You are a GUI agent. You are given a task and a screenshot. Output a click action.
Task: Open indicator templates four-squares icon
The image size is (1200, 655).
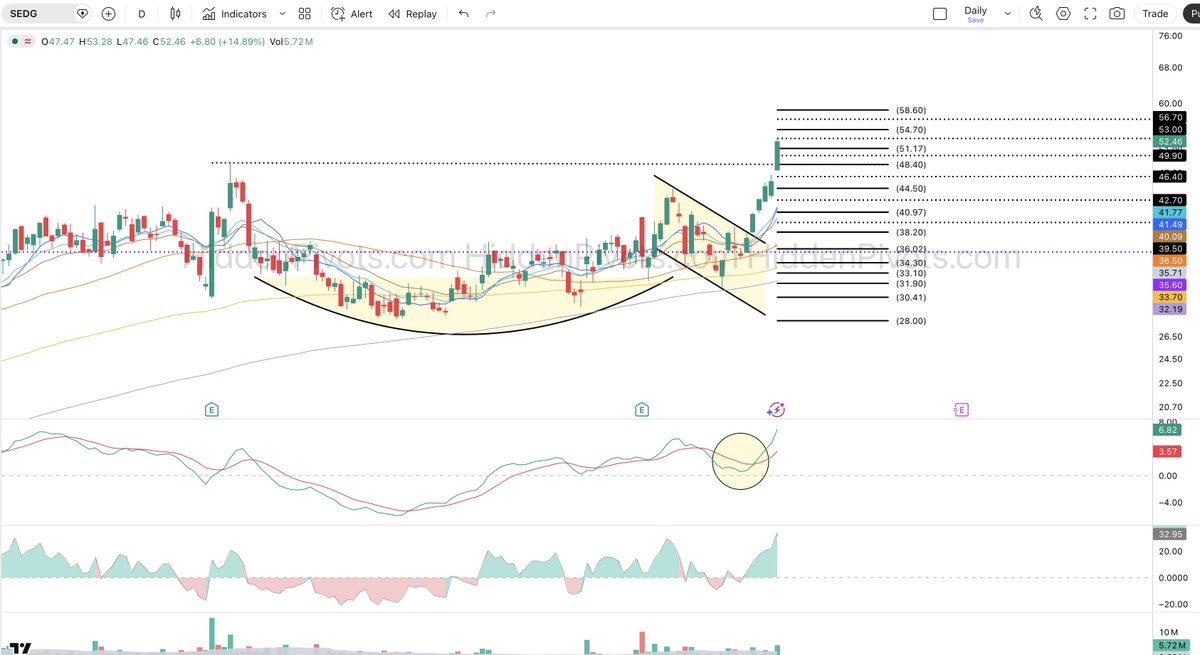coord(305,14)
